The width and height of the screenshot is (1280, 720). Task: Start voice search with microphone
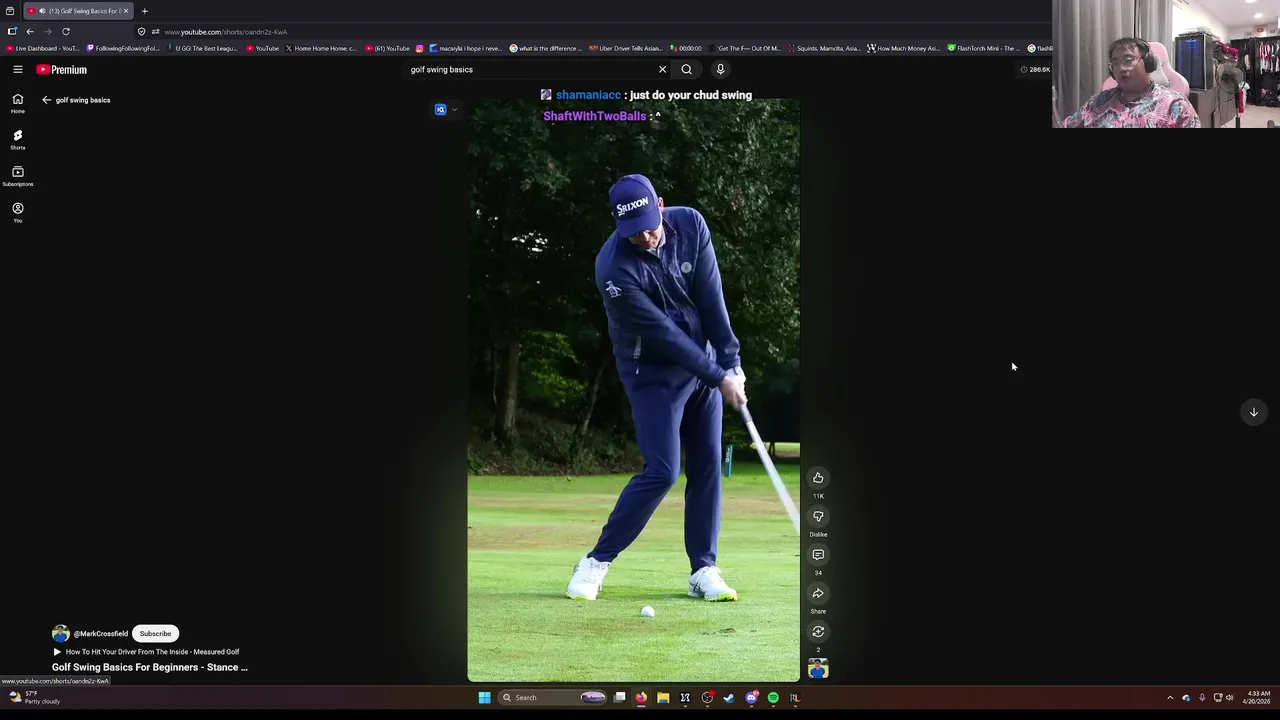(720, 69)
